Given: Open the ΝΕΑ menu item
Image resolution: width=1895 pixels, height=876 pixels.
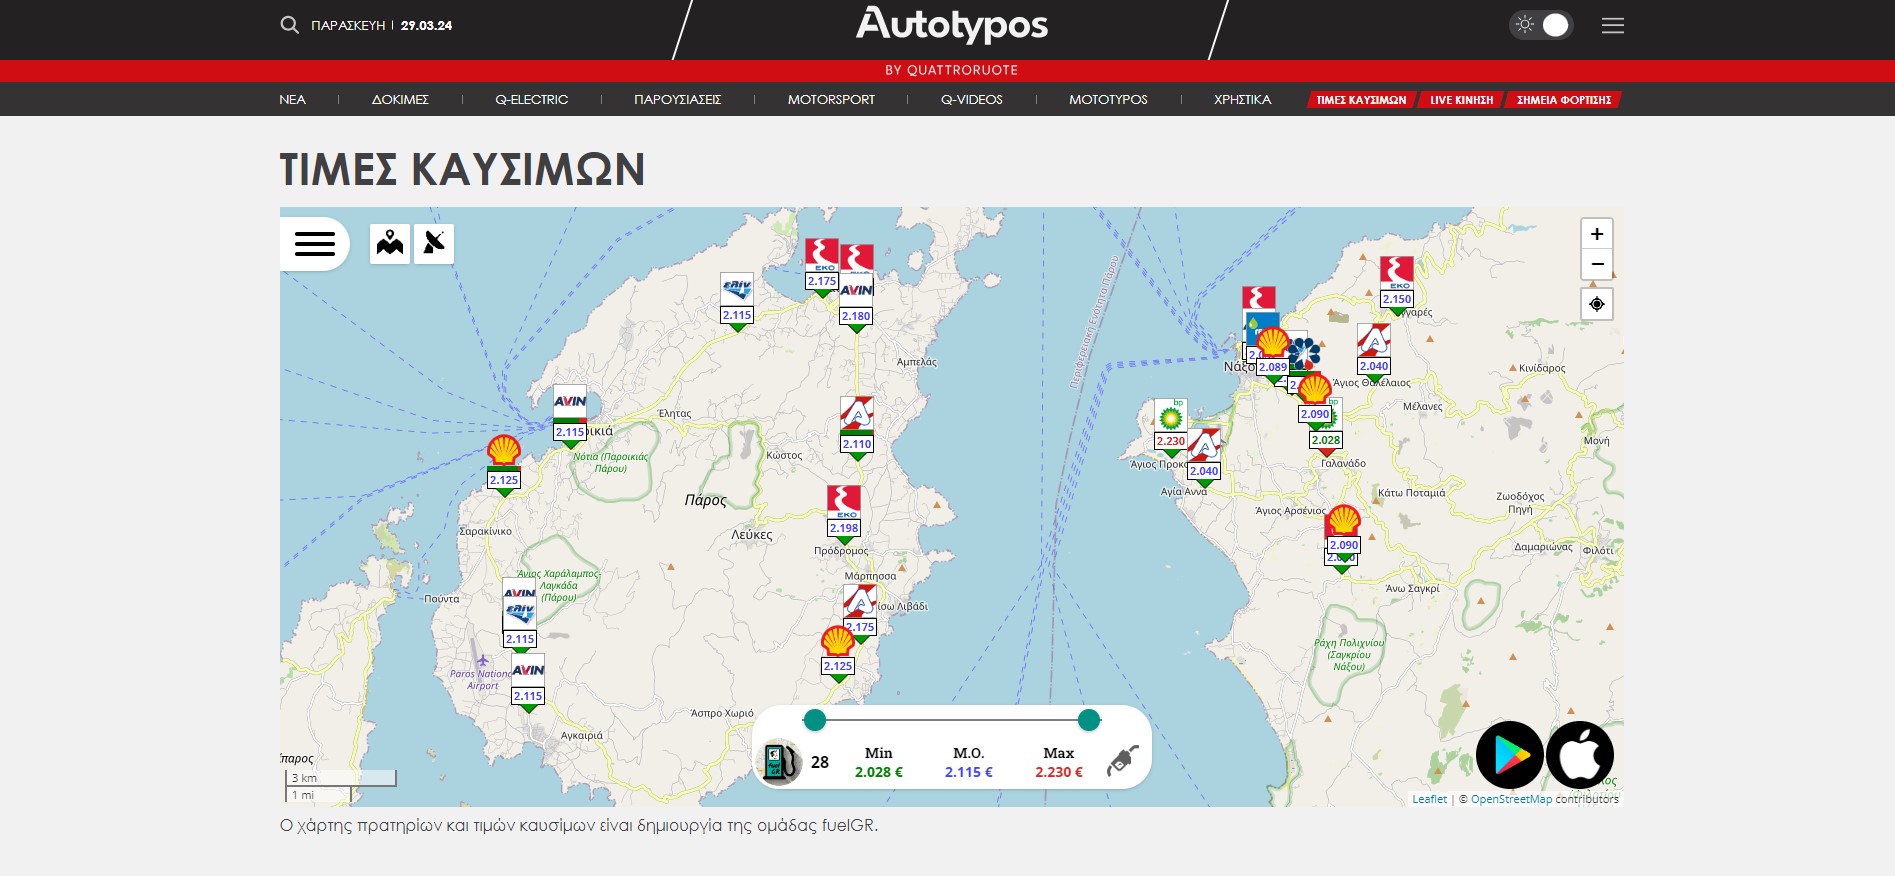Looking at the screenshot, I should point(293,99).
